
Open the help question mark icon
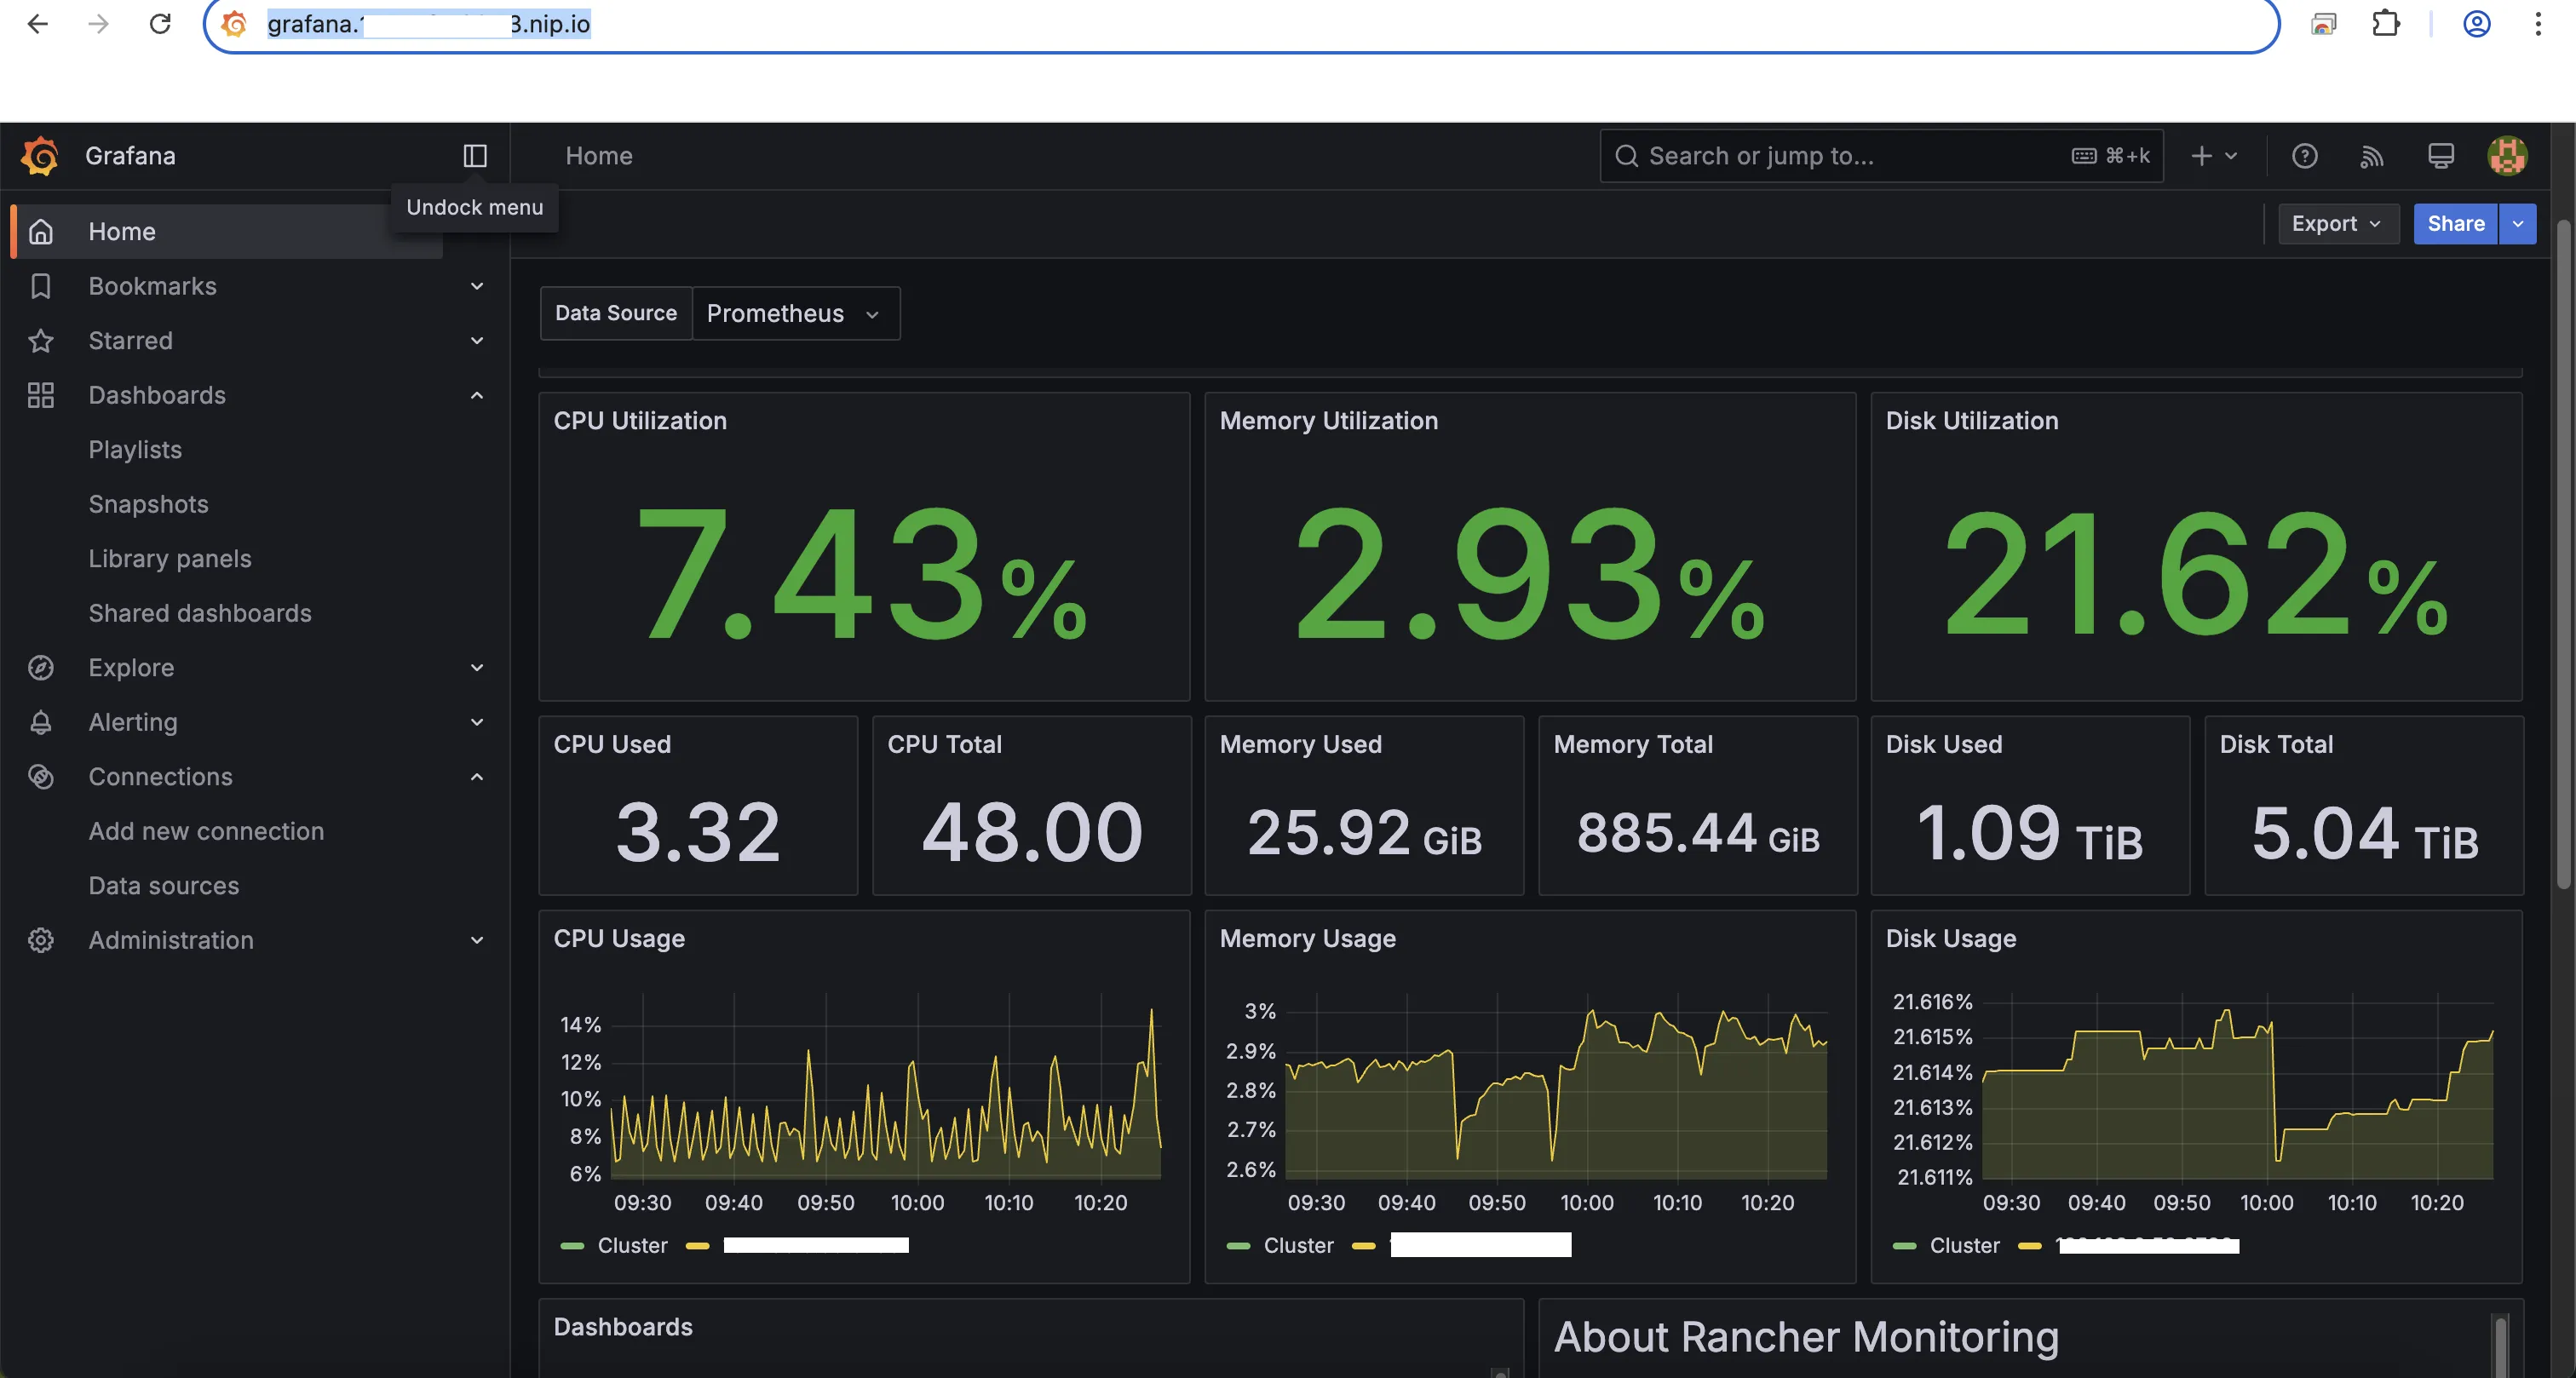coord(2304,156)
